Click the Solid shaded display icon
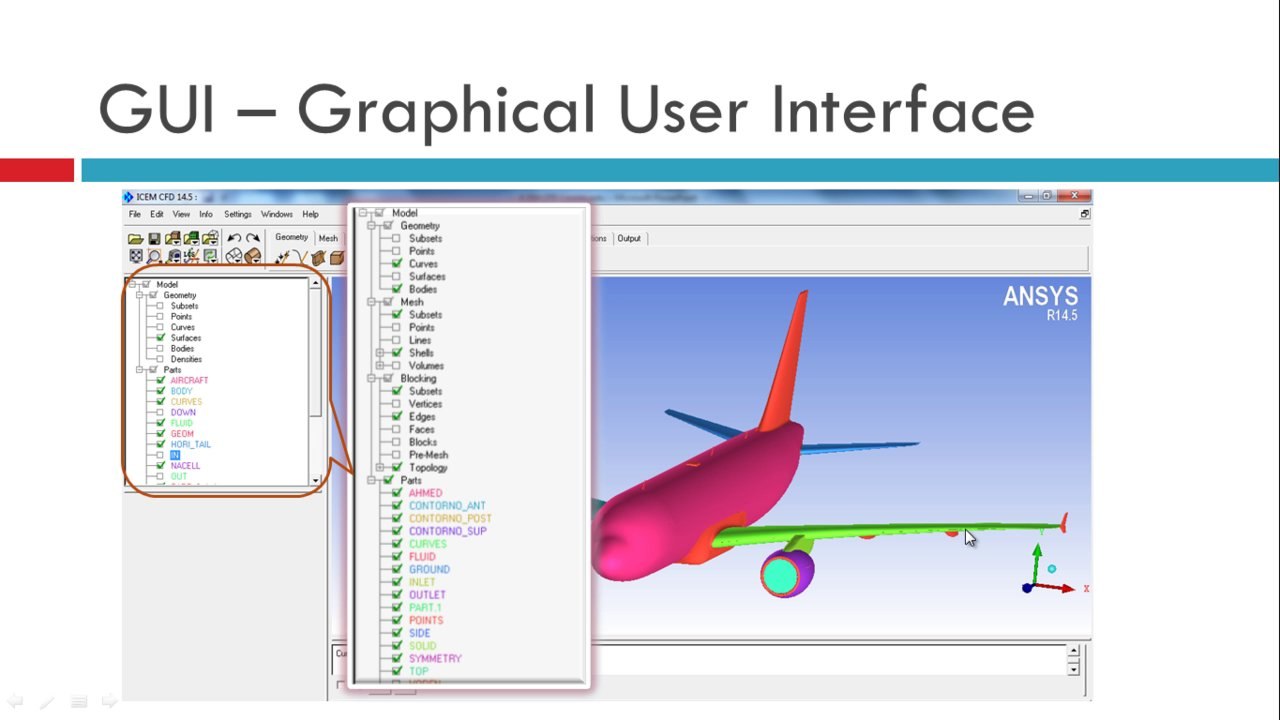Viewport: 1280px width, 720px height. point(252,257)
